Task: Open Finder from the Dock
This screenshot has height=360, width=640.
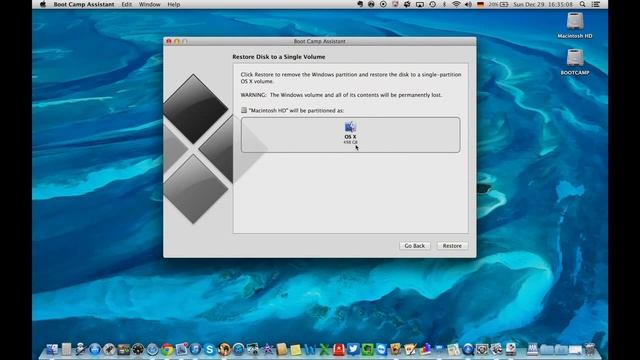Action: pos(52,349)
